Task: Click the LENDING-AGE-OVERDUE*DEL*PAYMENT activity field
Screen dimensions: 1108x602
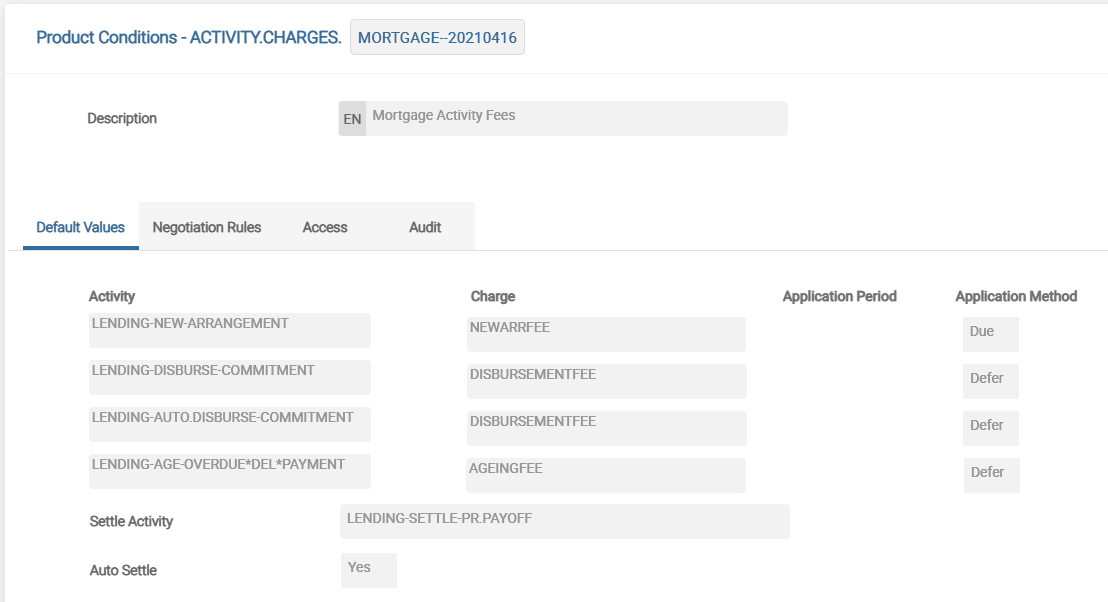Action: point(229,471)
